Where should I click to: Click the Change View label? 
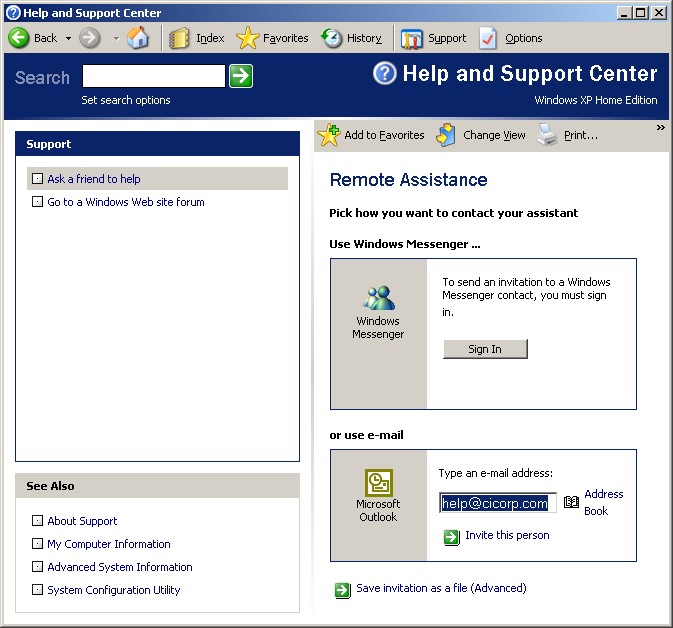(494, 135)
